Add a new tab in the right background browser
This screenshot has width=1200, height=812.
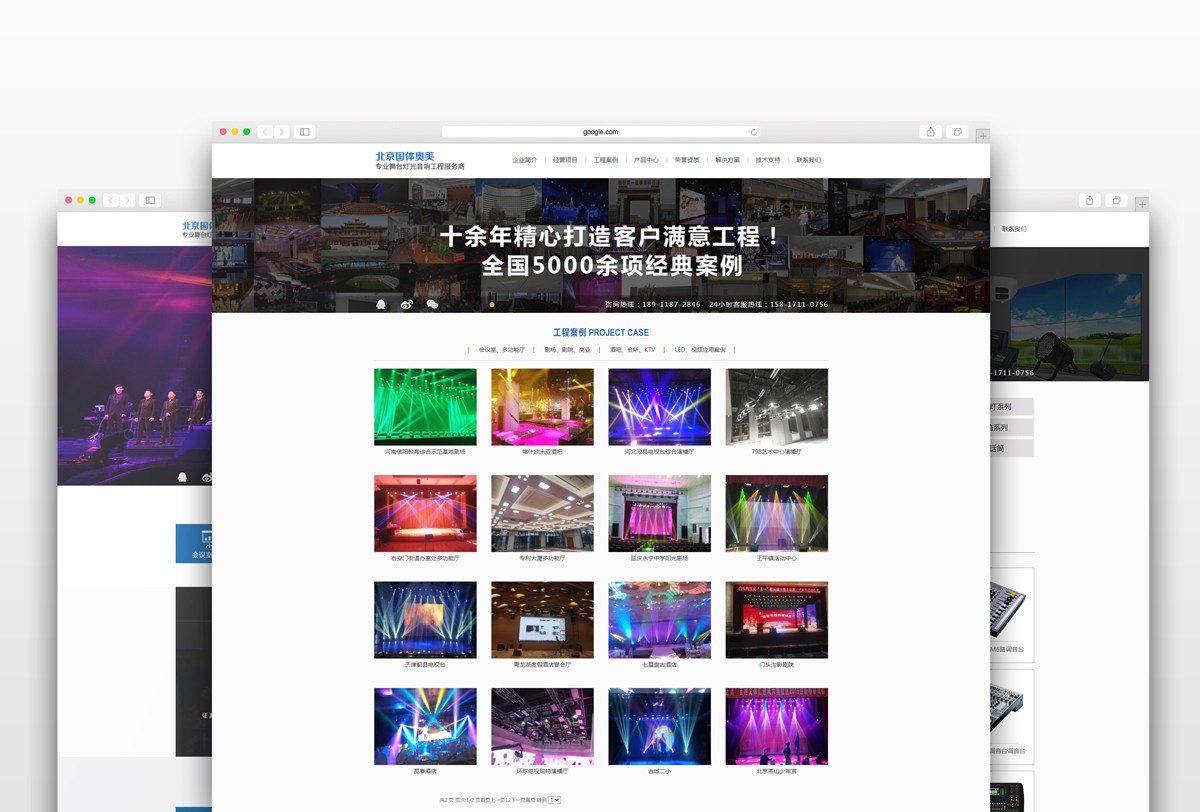[x=1141, y=204]
